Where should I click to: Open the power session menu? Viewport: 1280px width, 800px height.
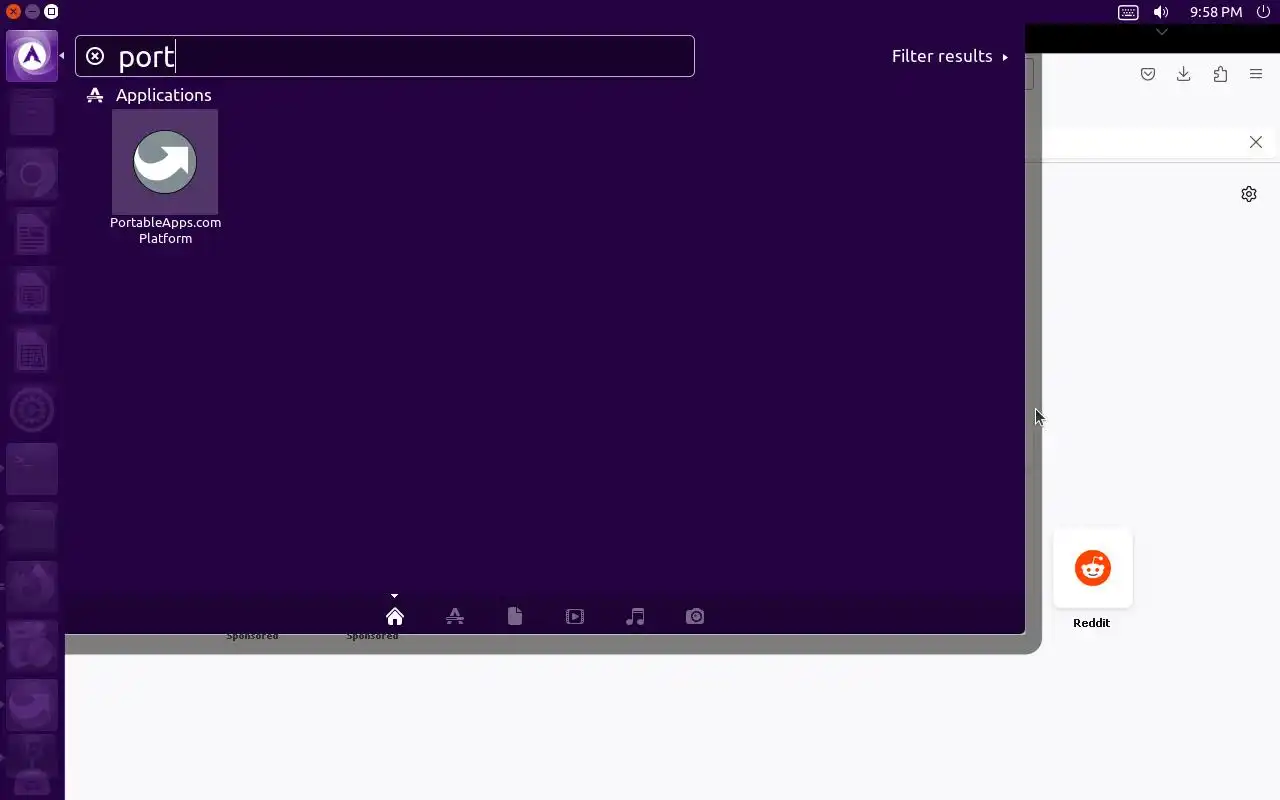(1262, 12)
